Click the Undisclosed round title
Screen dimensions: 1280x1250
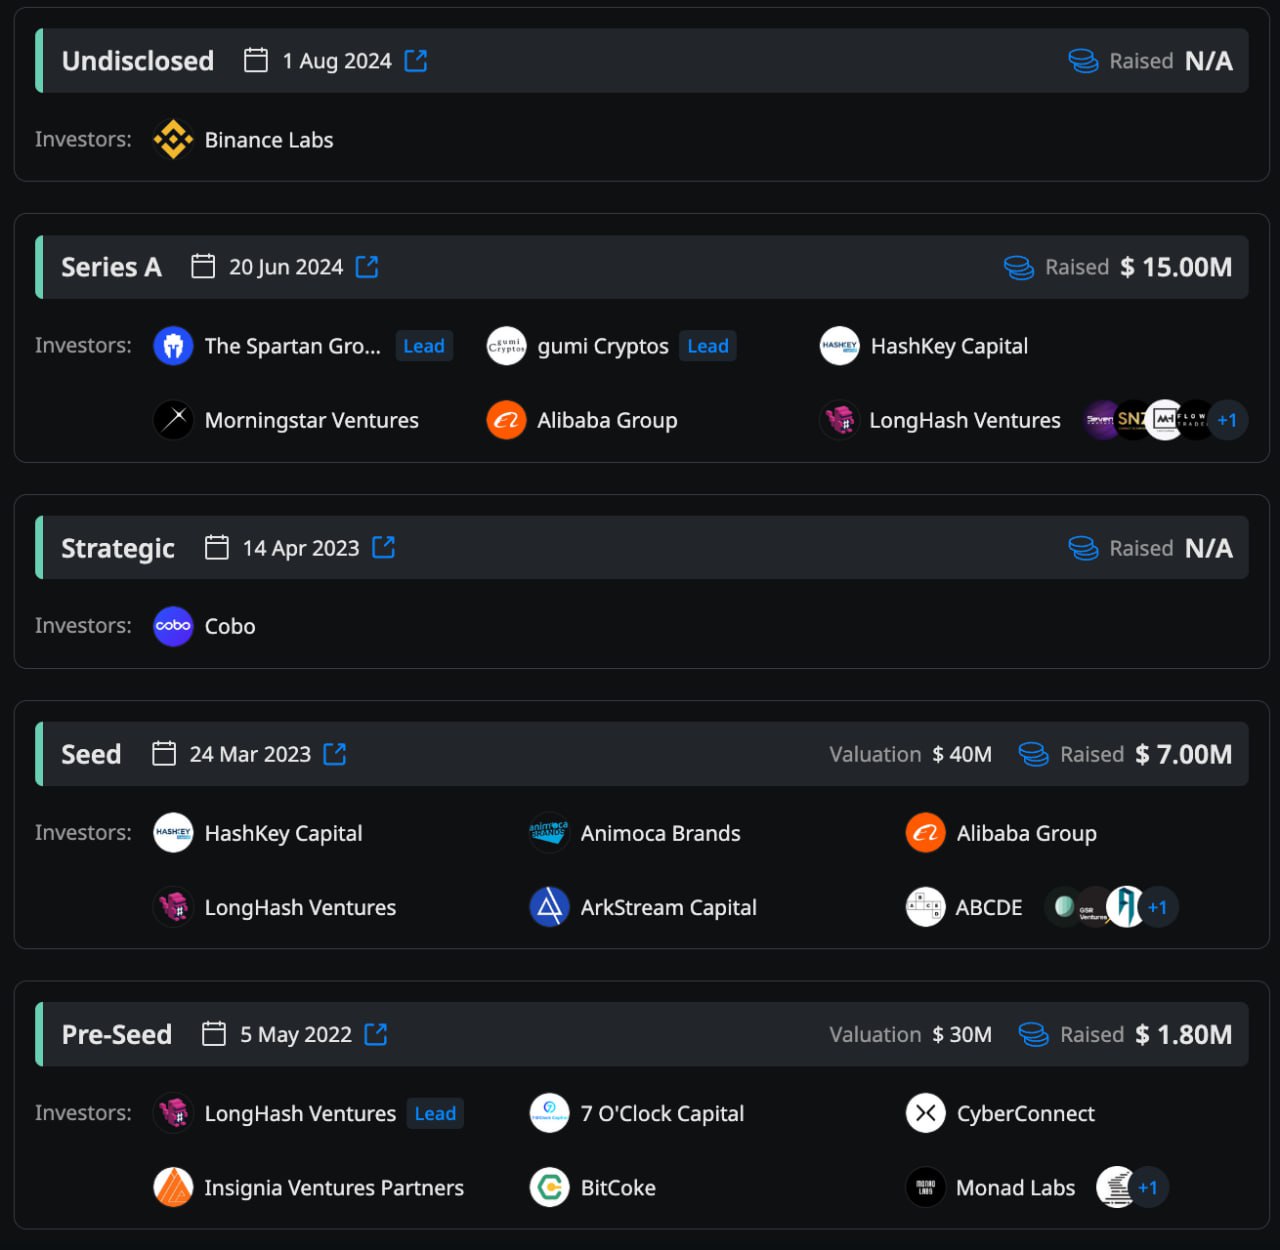(x=138, y=61)
